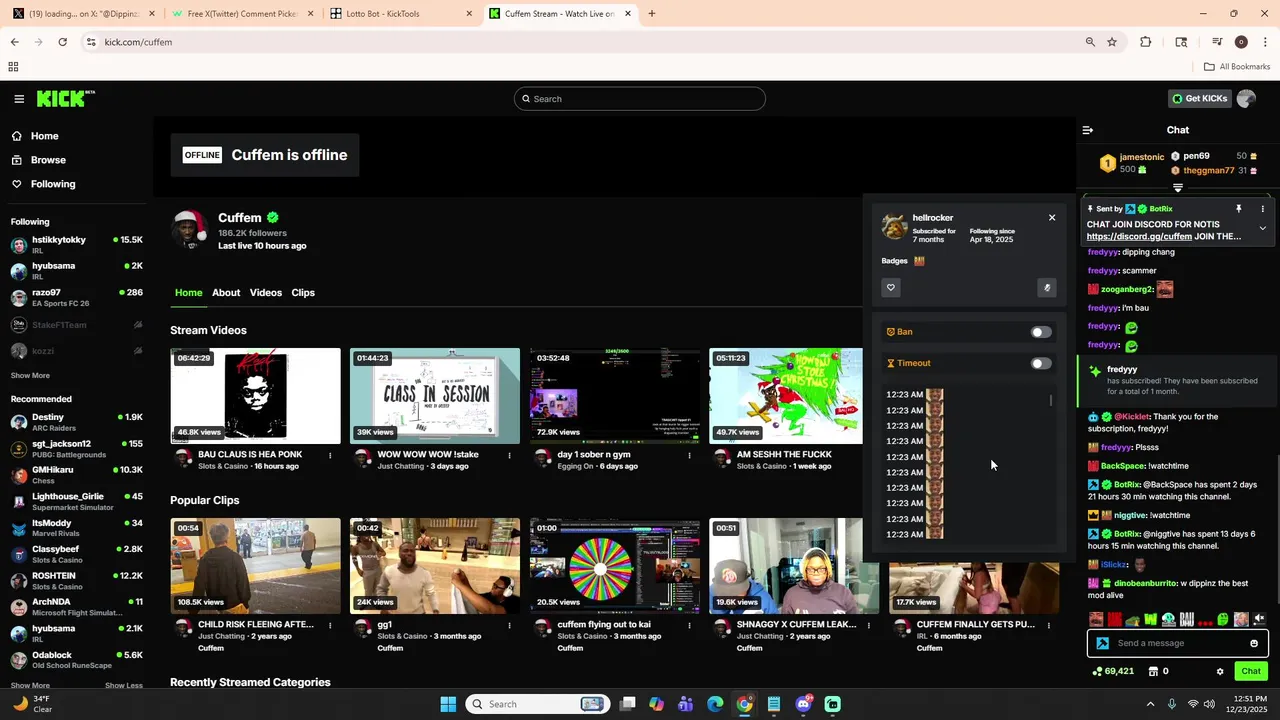Insert the green W quick emote

1151,620
